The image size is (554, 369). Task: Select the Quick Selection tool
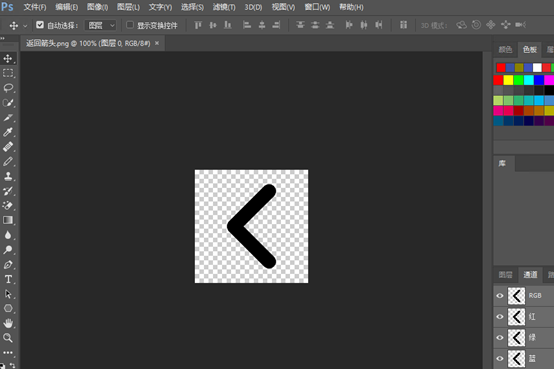point(8,103)
